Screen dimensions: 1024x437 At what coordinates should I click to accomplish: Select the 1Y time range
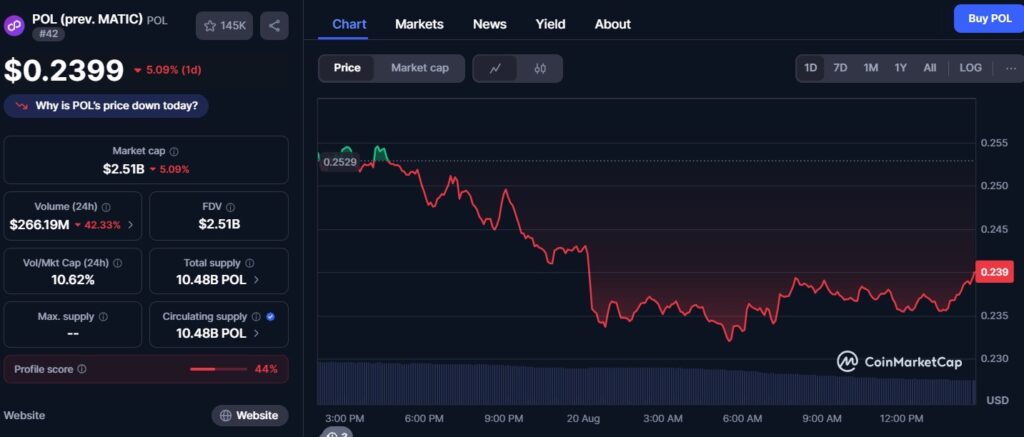[x=901, y=68]
